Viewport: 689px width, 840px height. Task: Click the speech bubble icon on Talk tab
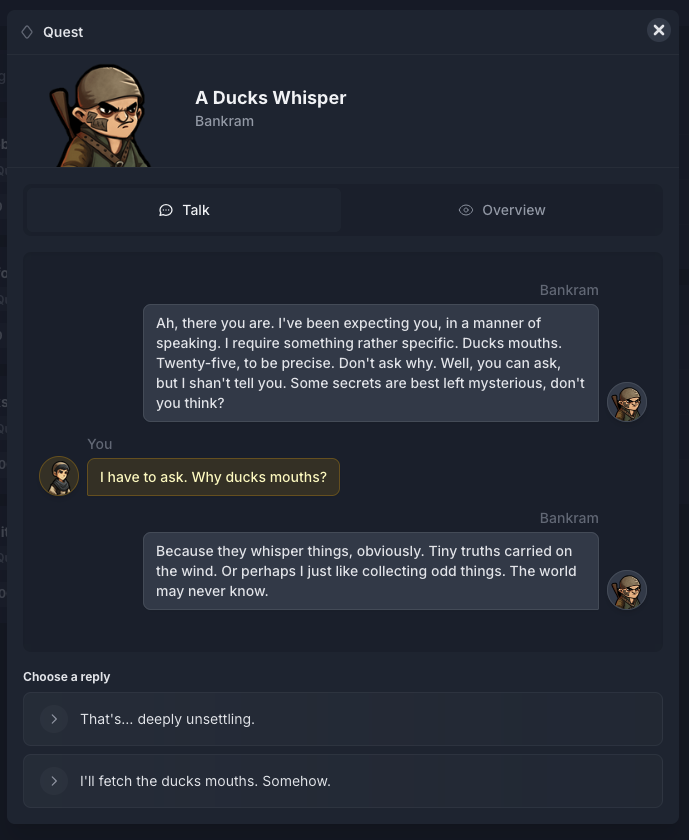(166, 210)
